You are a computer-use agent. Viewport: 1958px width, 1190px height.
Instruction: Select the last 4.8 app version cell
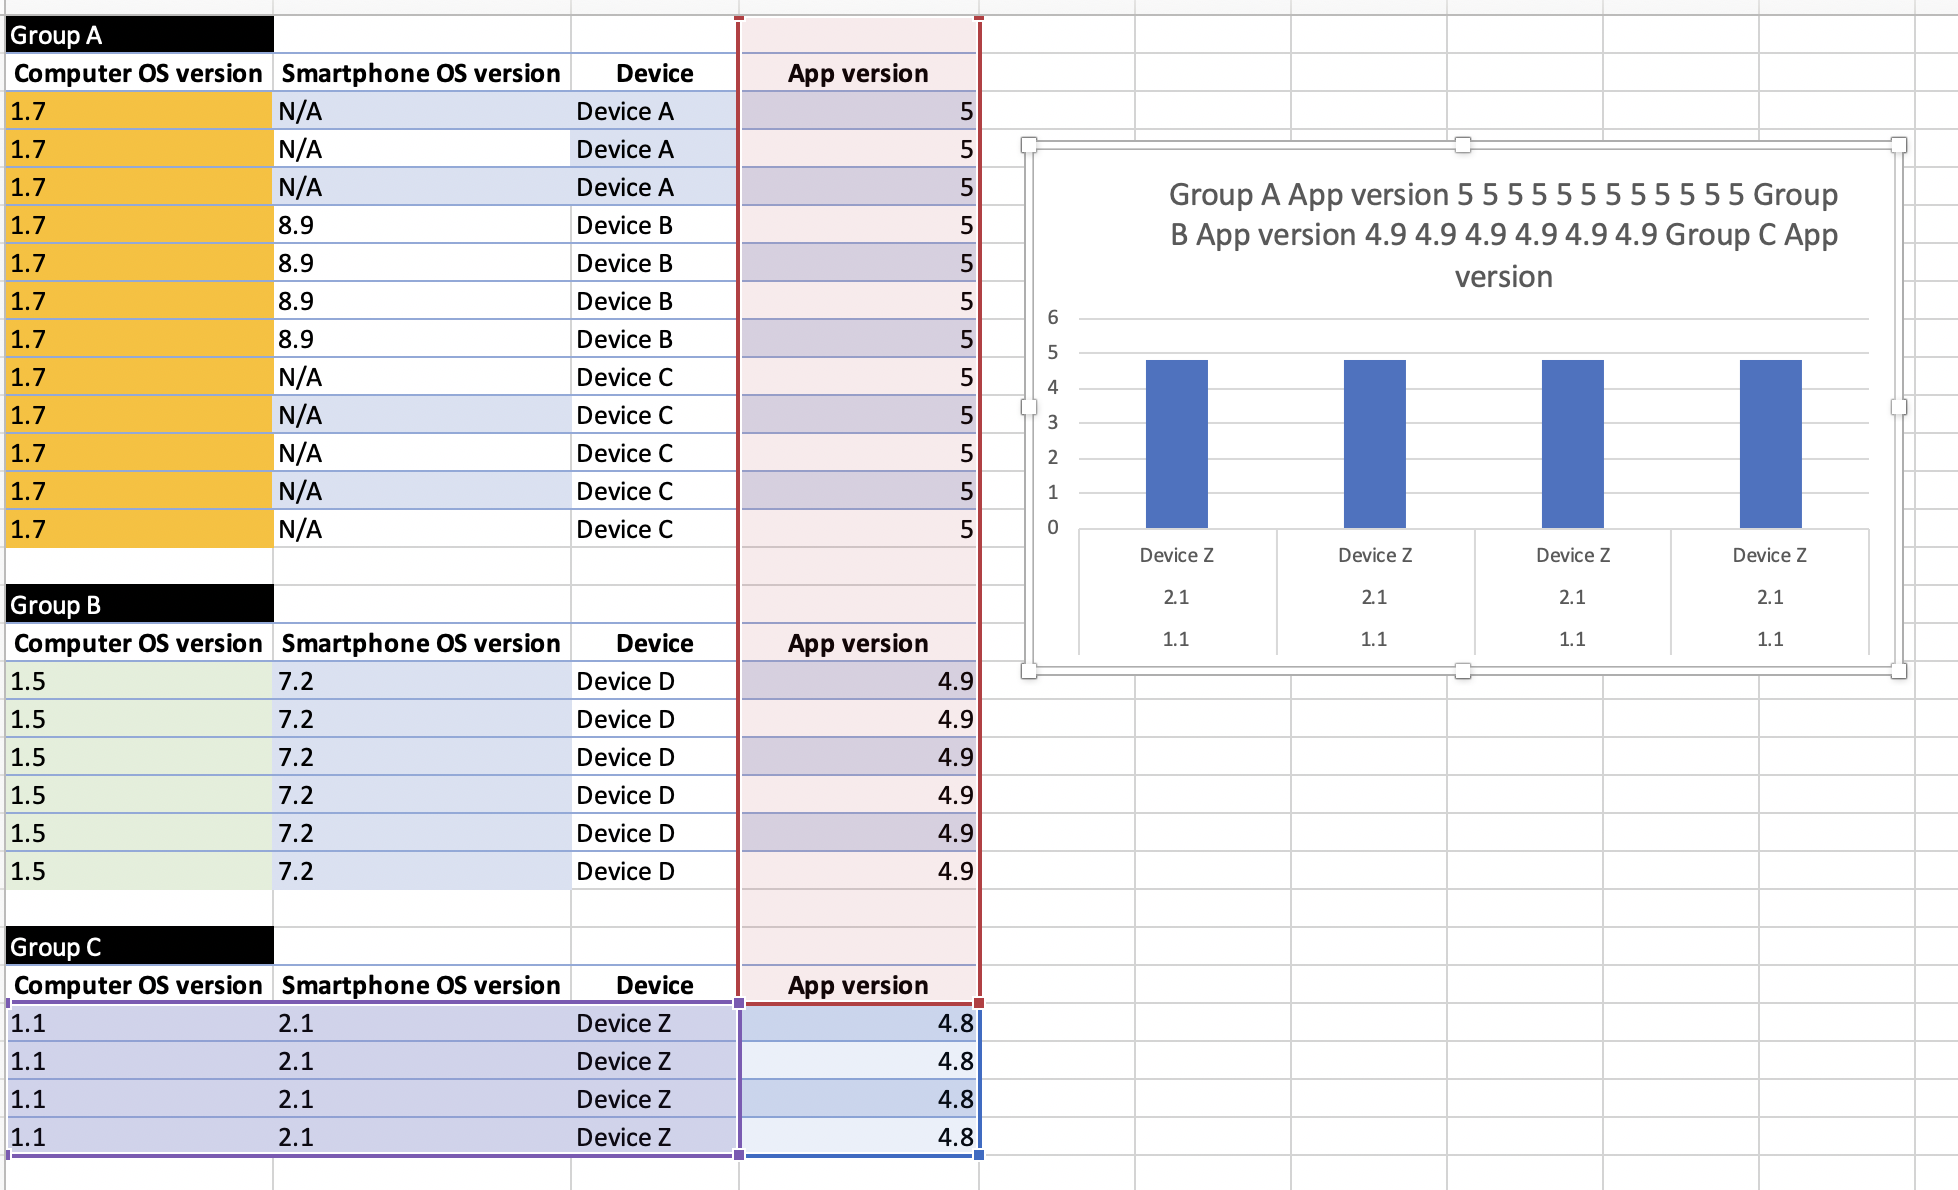click(858, 1137)
